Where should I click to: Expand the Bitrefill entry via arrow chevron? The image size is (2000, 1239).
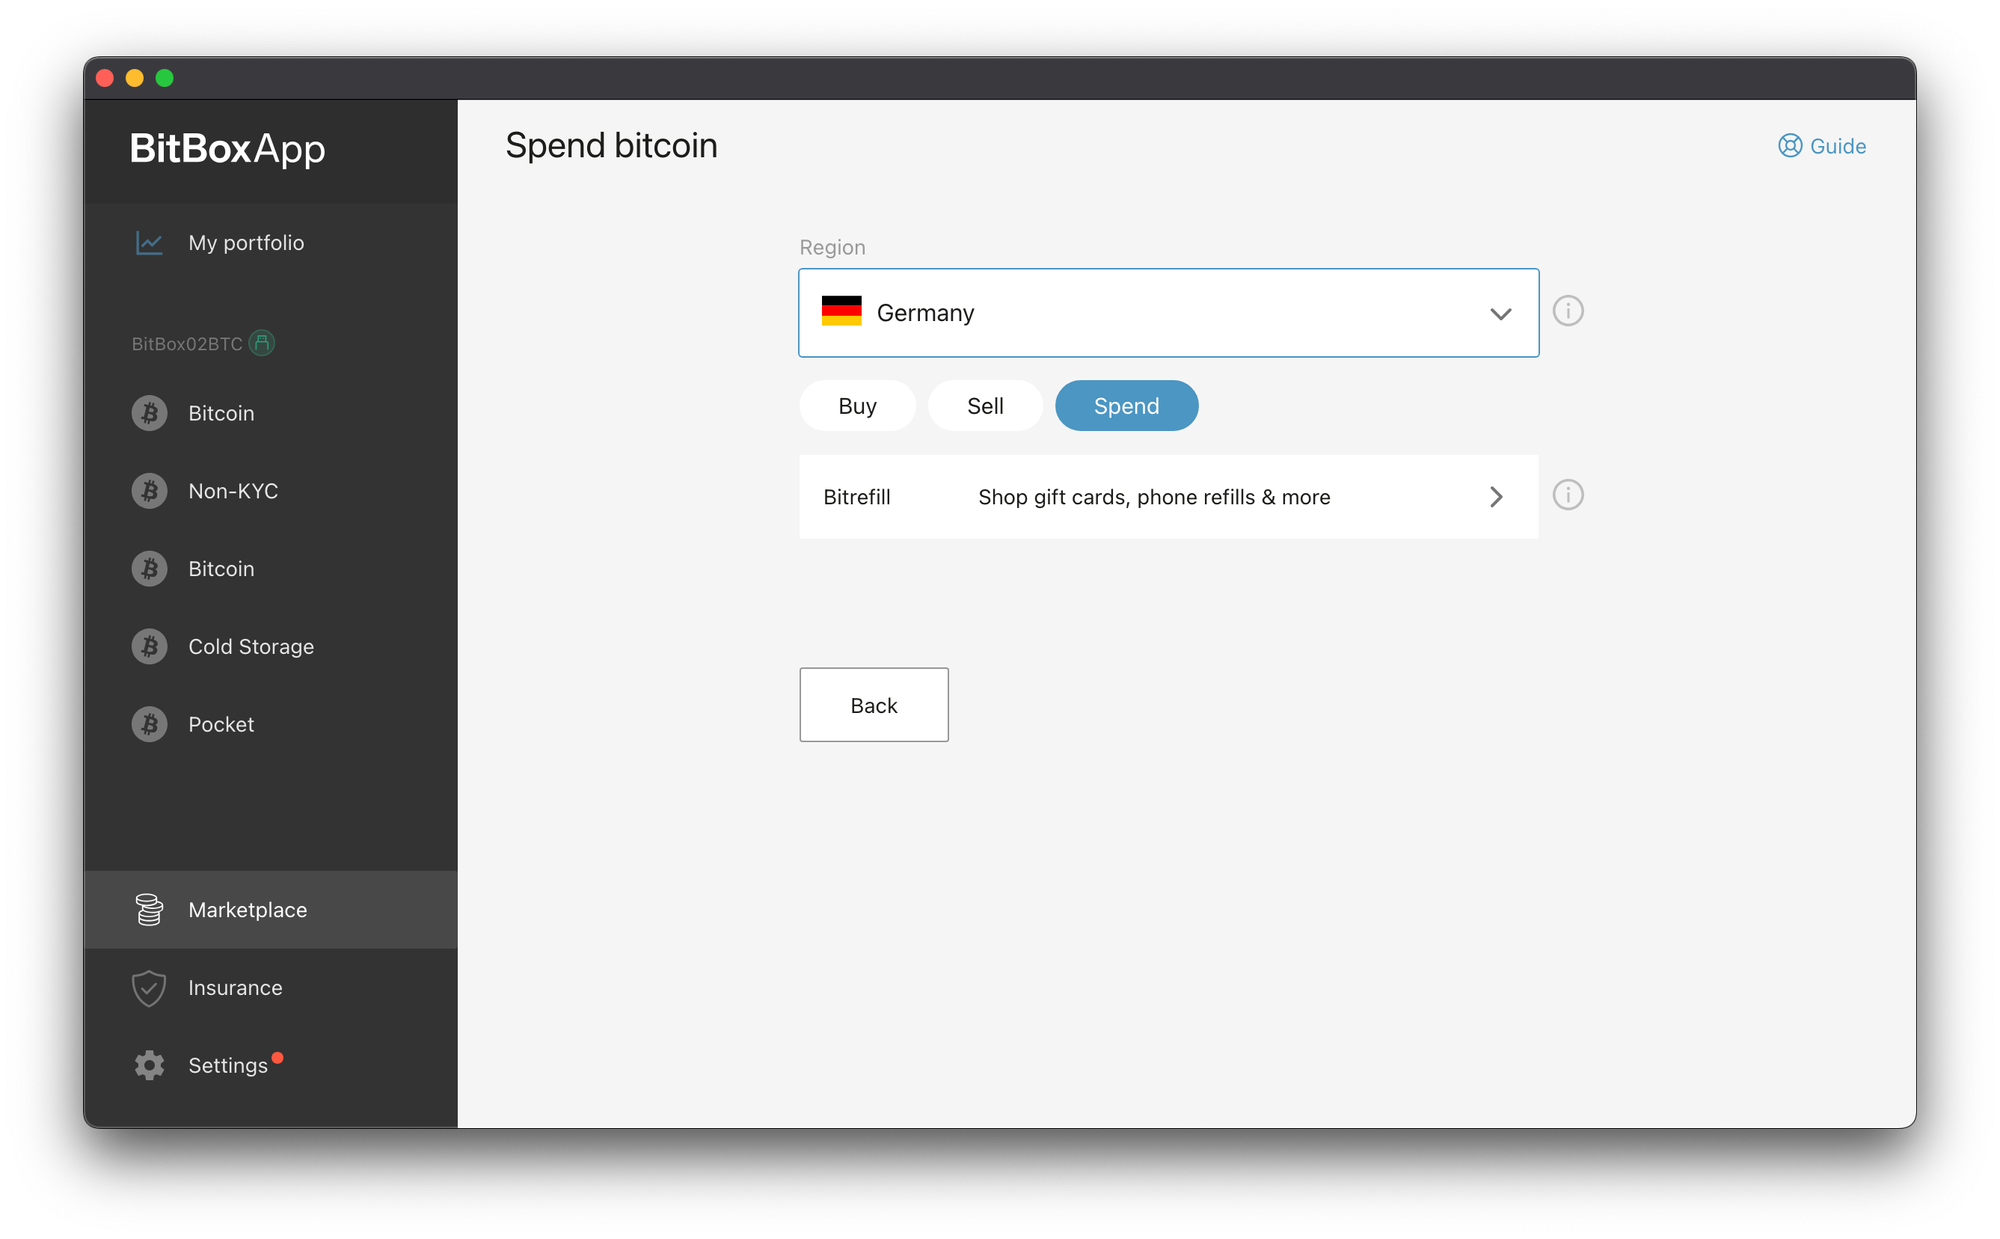point(1496,497)
